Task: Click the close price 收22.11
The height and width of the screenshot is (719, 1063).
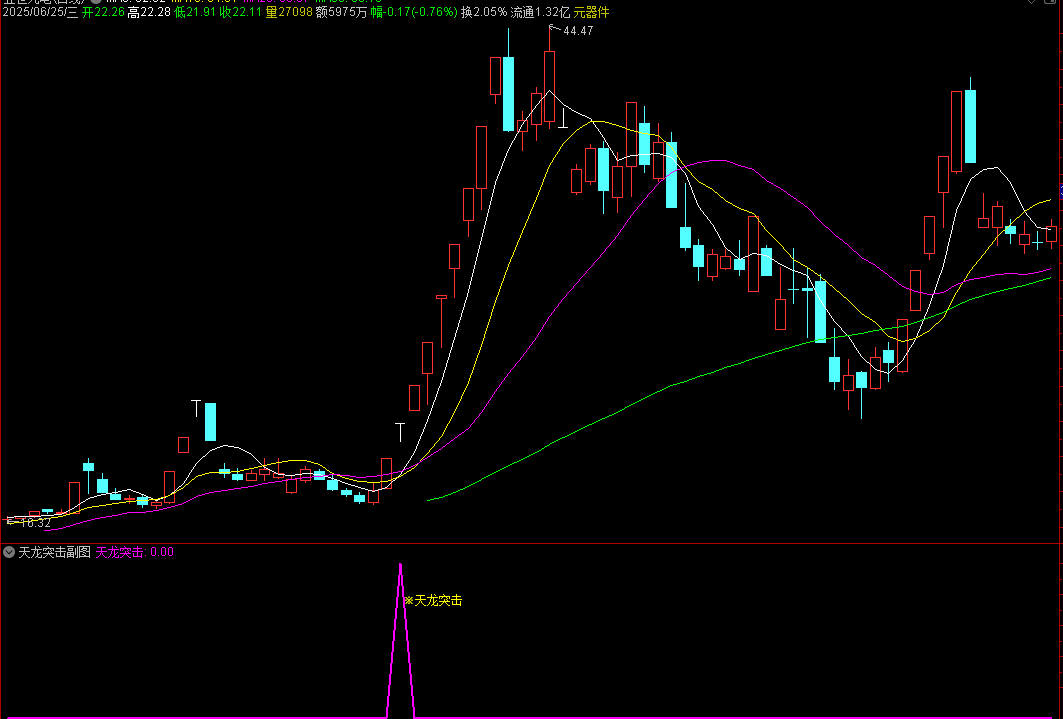Action: (x=241, y=12)
